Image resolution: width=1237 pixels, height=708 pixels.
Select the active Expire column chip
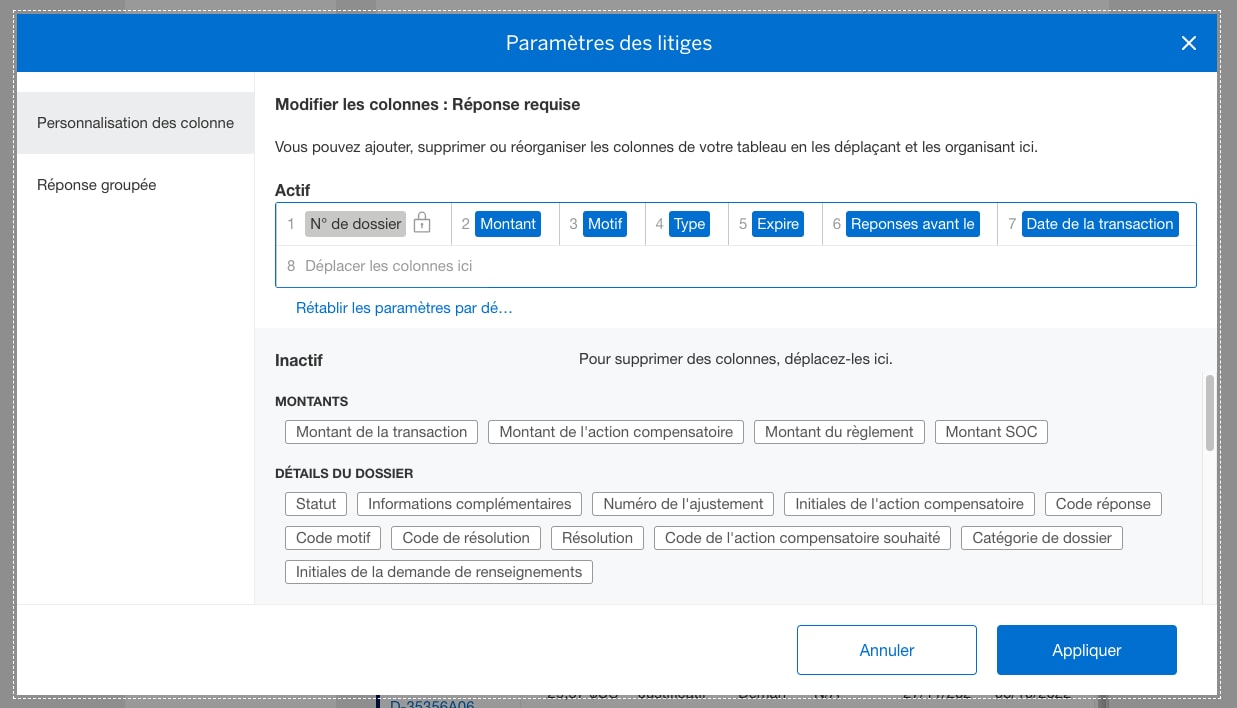coord(778,224)
